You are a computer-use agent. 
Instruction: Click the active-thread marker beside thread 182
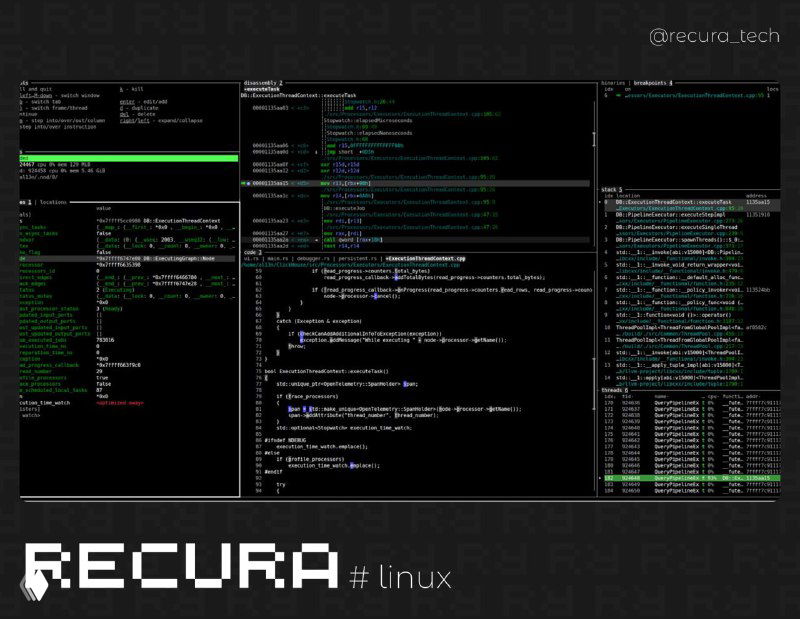[x=599, y=478]
